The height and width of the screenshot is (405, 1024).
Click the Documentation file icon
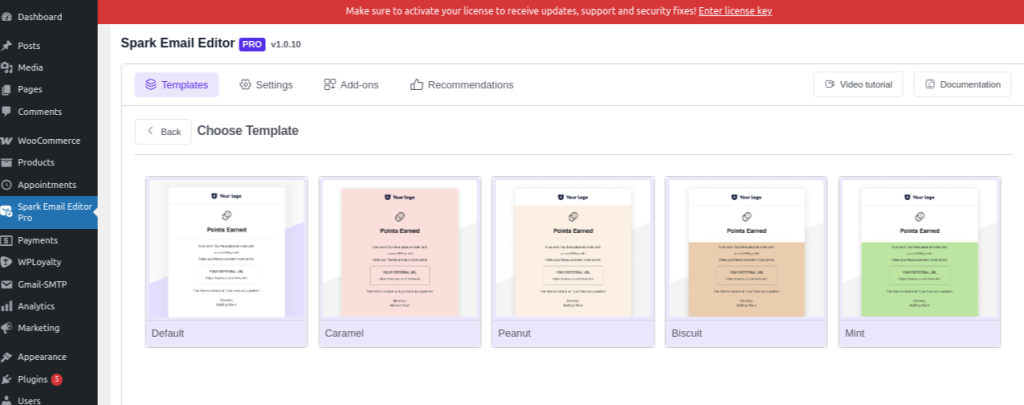click(931, 84)
